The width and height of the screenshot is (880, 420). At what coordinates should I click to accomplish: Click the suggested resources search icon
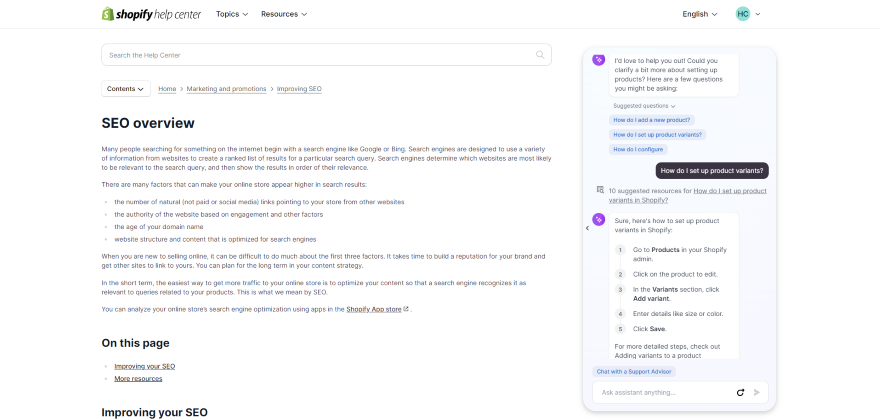(600, 190)
